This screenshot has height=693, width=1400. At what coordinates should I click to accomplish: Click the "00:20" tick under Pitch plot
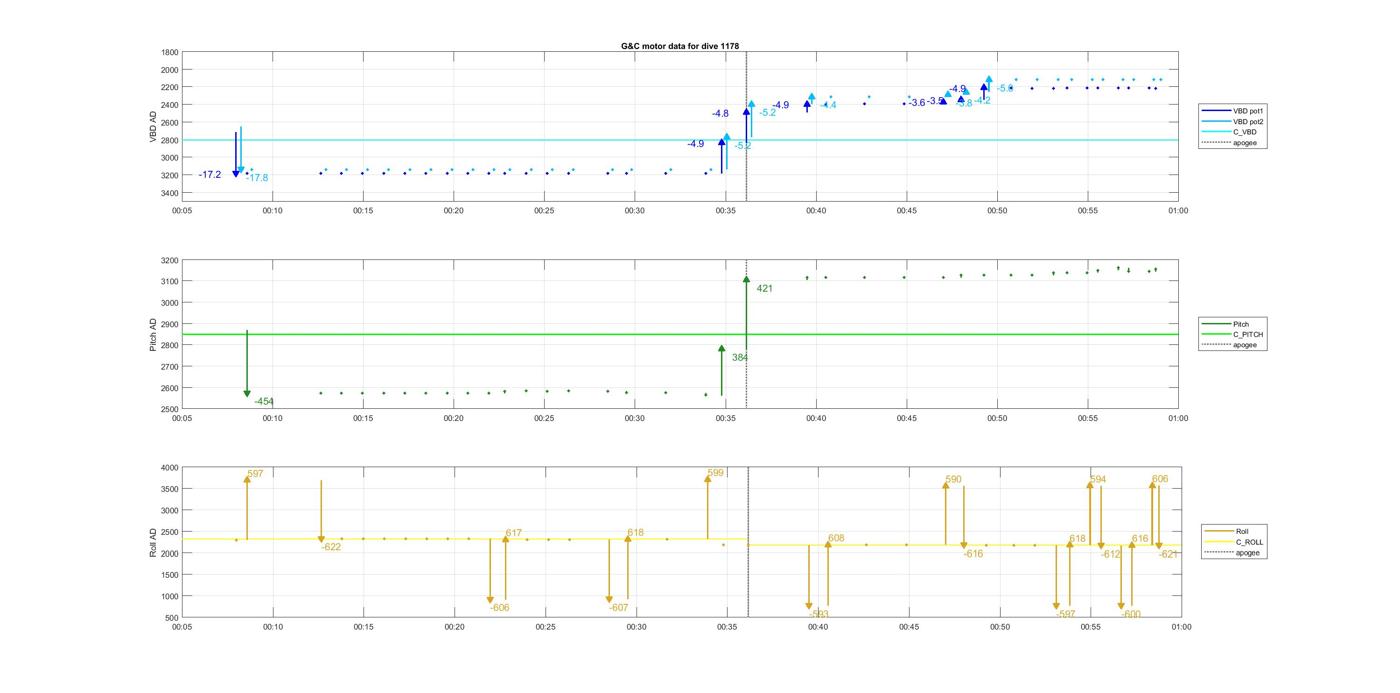(x=453, y=419)
